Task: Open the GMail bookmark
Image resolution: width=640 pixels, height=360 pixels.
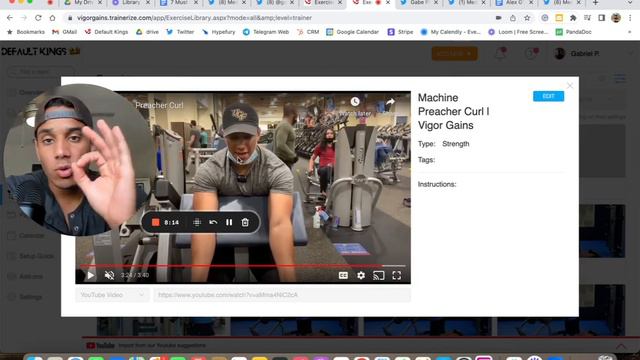Action: [64, 32]
